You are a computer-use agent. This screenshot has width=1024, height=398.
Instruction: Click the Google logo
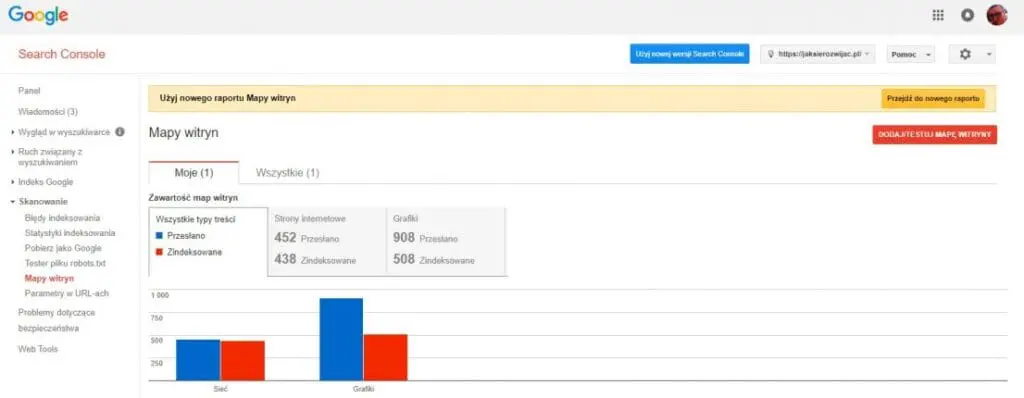(39, 15)
